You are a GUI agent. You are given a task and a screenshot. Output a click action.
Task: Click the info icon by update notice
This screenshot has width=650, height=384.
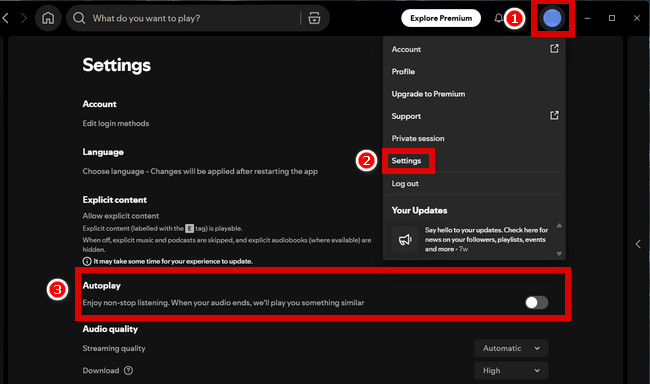click(87, 261)
